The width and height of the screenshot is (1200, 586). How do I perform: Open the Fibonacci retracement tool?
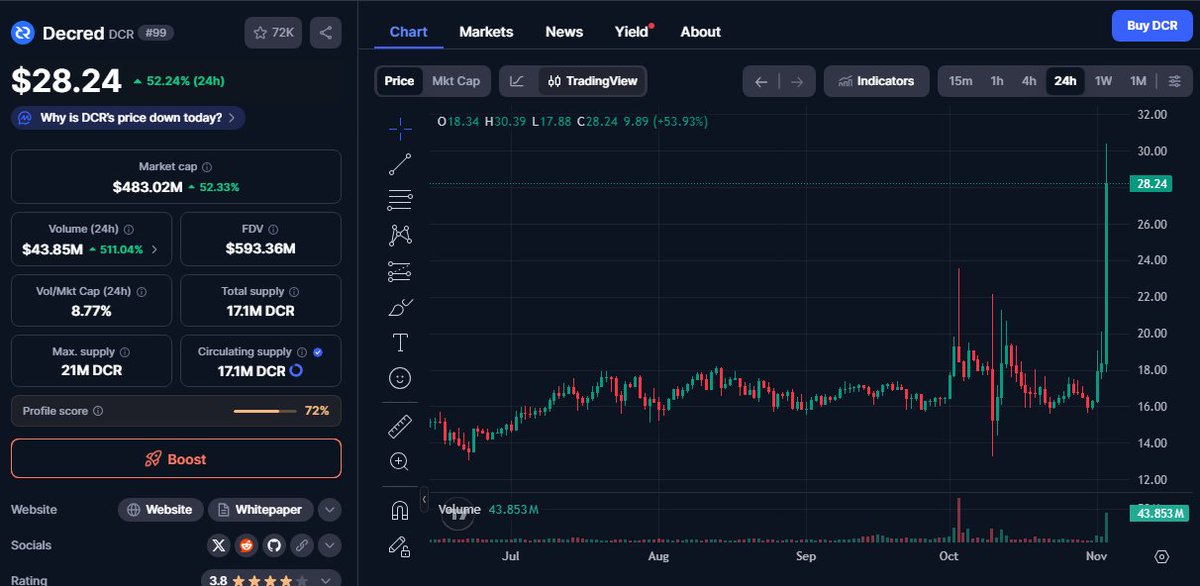(x=400, y=200)
